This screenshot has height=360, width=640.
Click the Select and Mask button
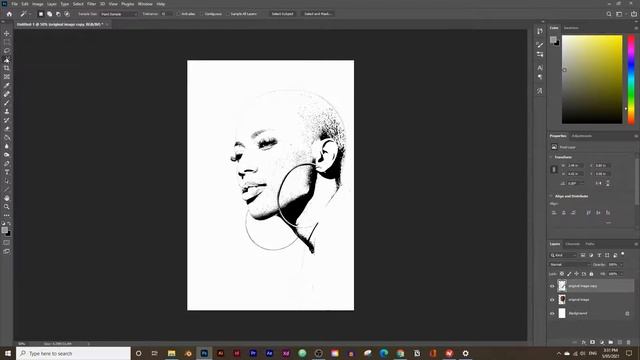318,14
